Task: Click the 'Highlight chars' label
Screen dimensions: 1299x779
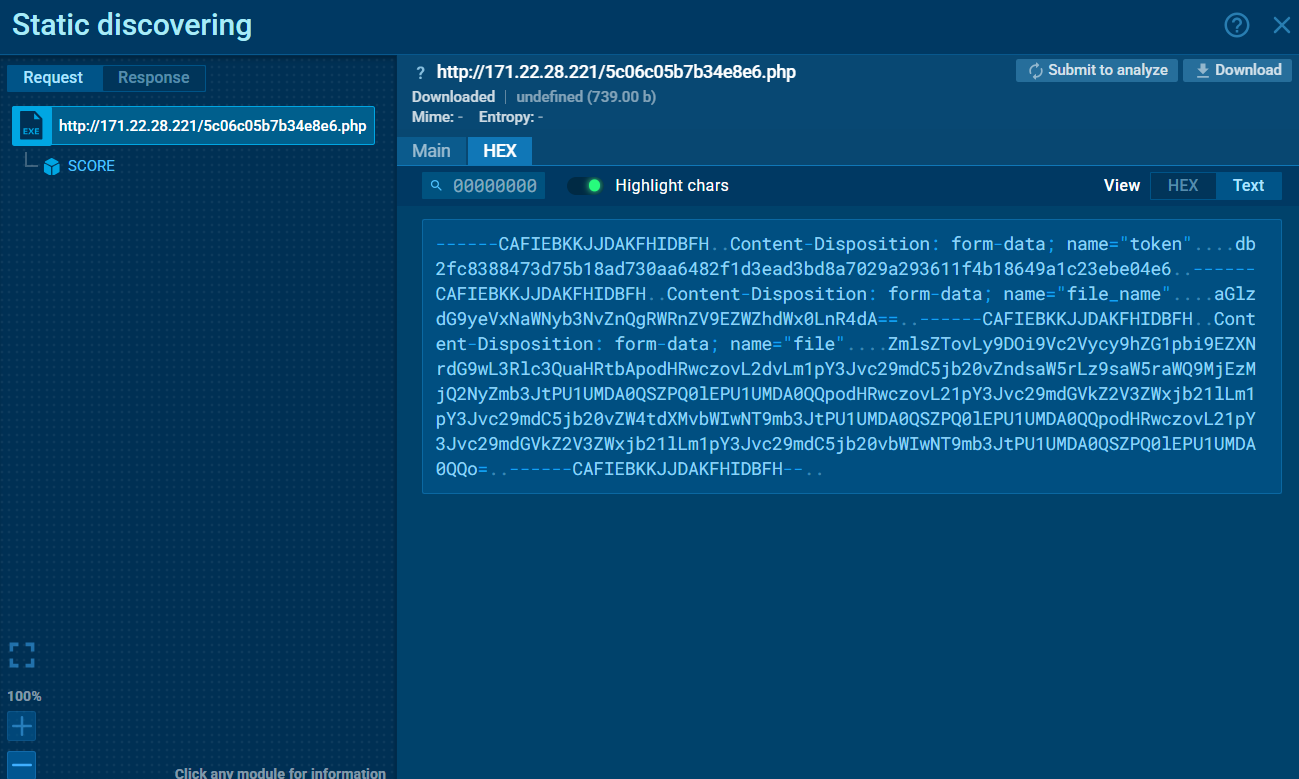Action: click(x=672, y=186)
